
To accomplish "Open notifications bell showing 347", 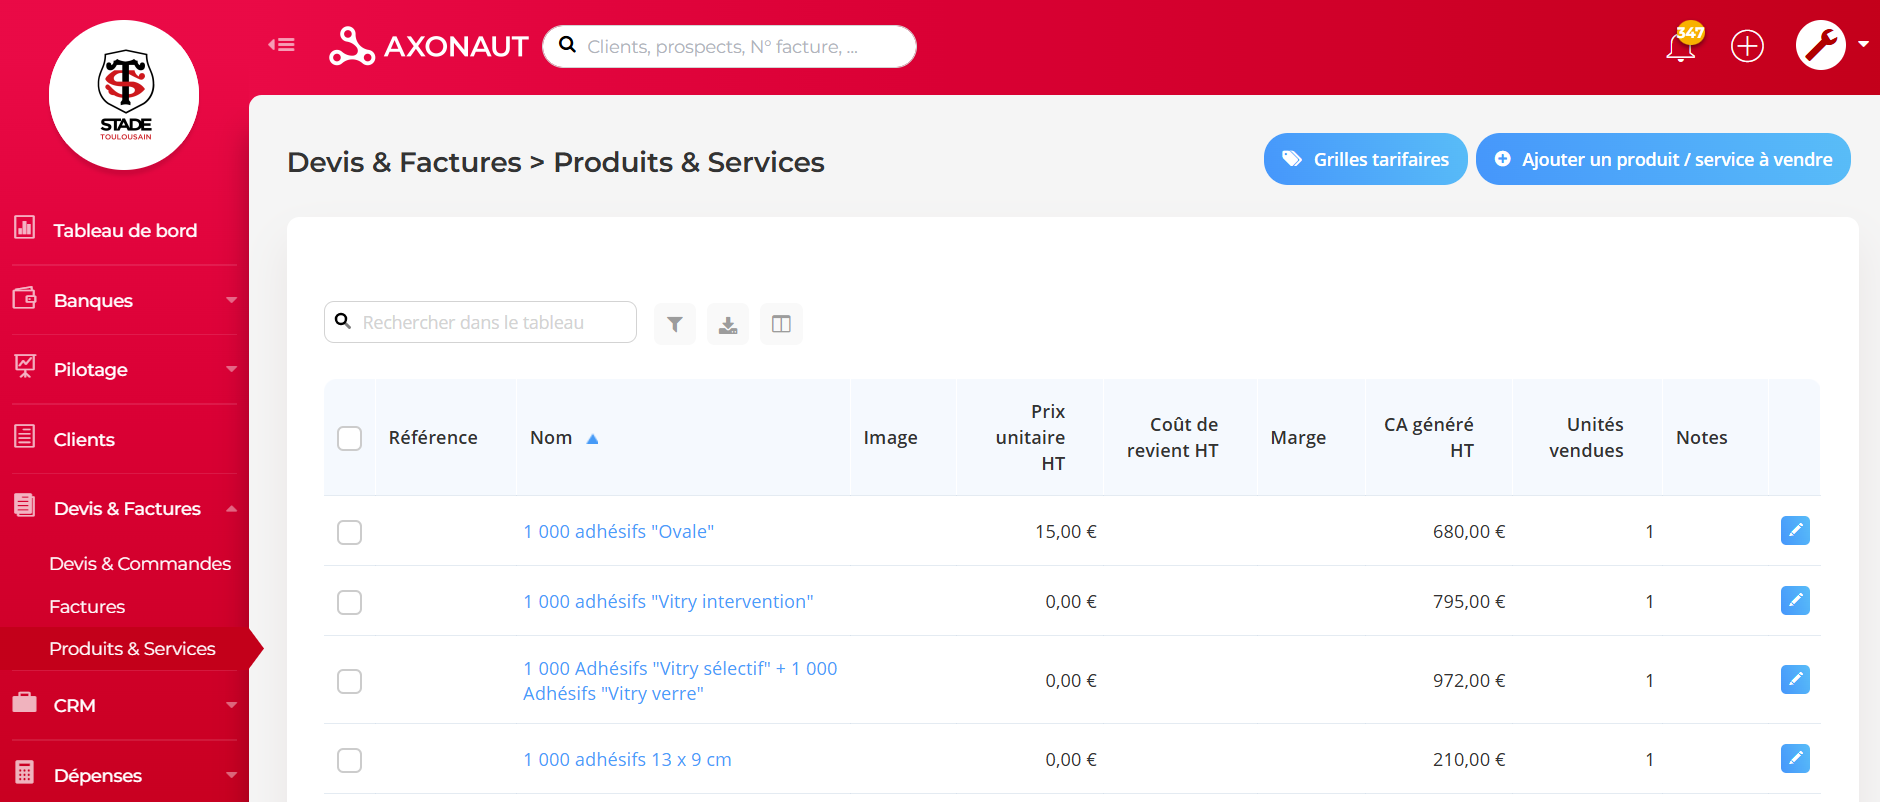I will 1682,45.
